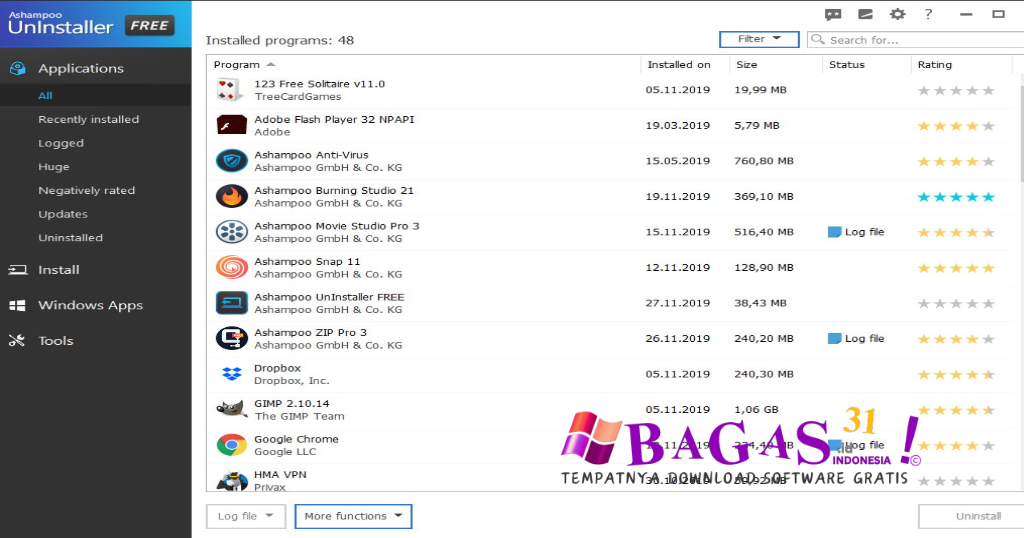The image size is (1024, 538).
Task: Click the Uninstall button
Action: [x=971, y=516]
